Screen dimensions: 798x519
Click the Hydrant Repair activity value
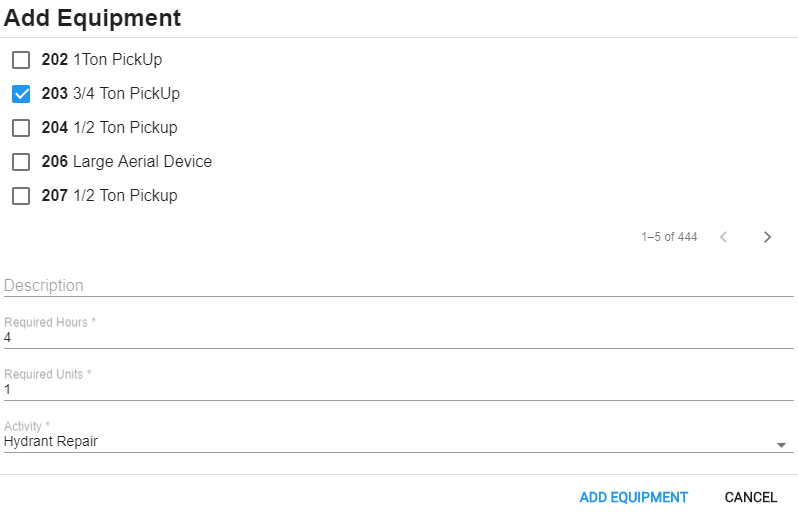pos(51,441)
